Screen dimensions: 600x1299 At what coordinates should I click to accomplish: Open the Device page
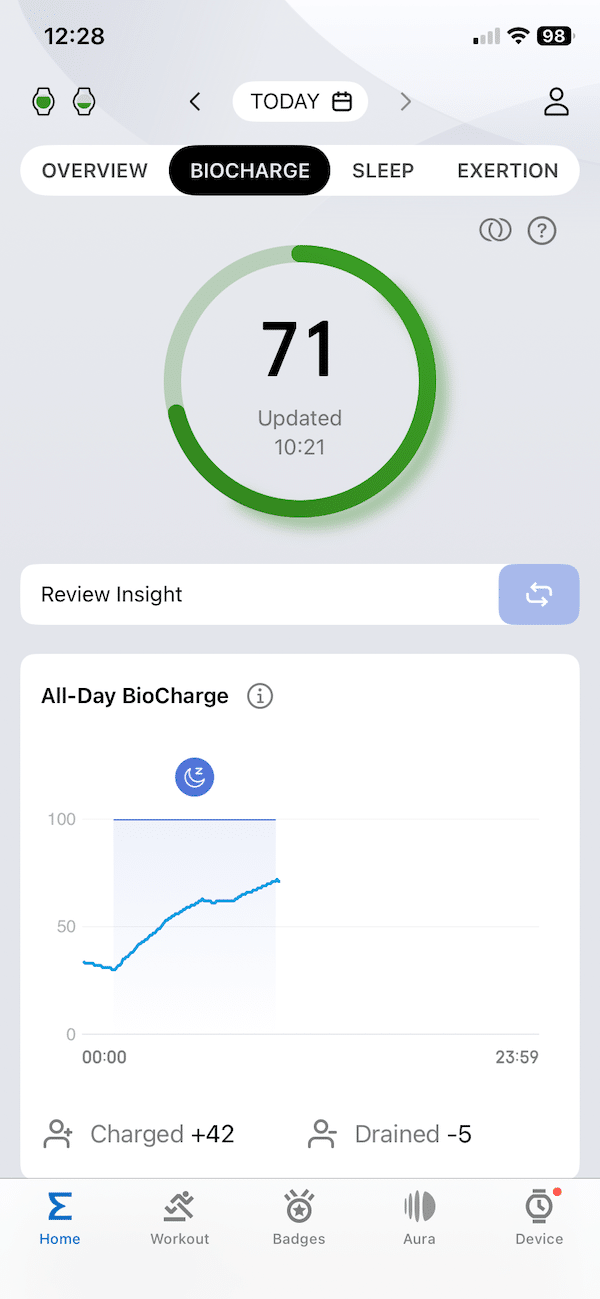click(539, 1218)
